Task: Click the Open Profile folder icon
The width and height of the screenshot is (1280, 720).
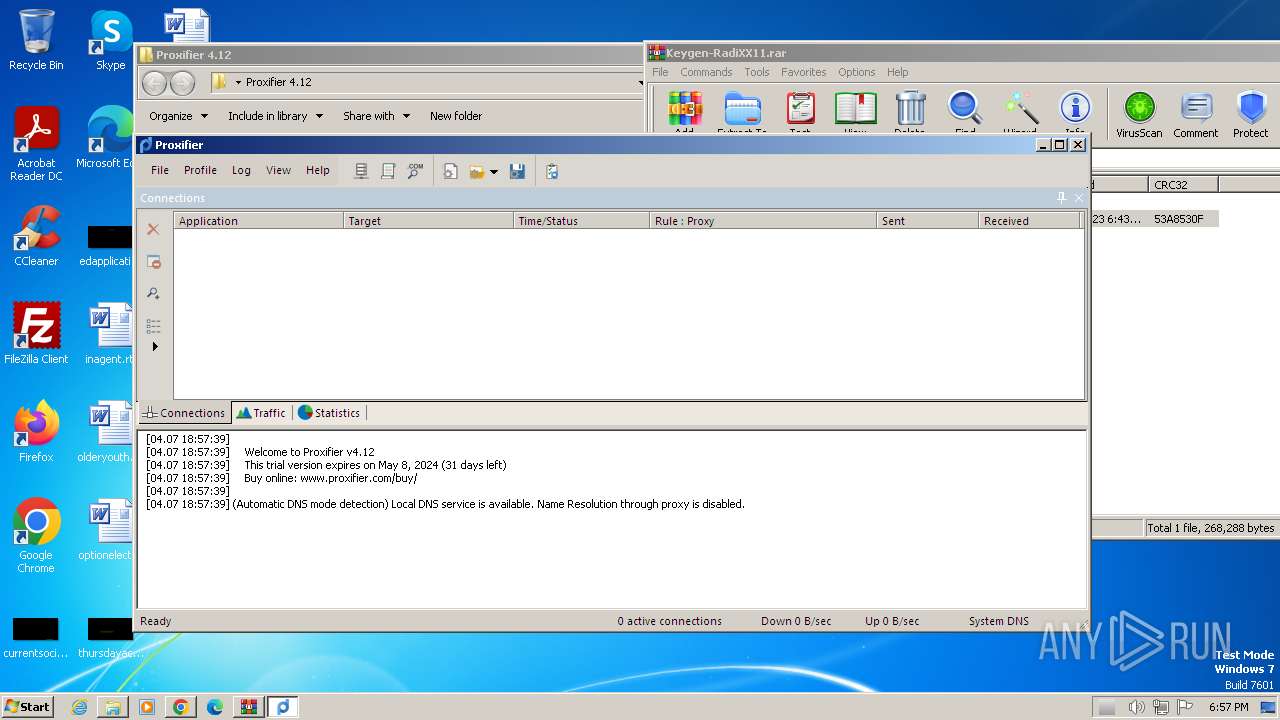Action: [x=477, y=171]
